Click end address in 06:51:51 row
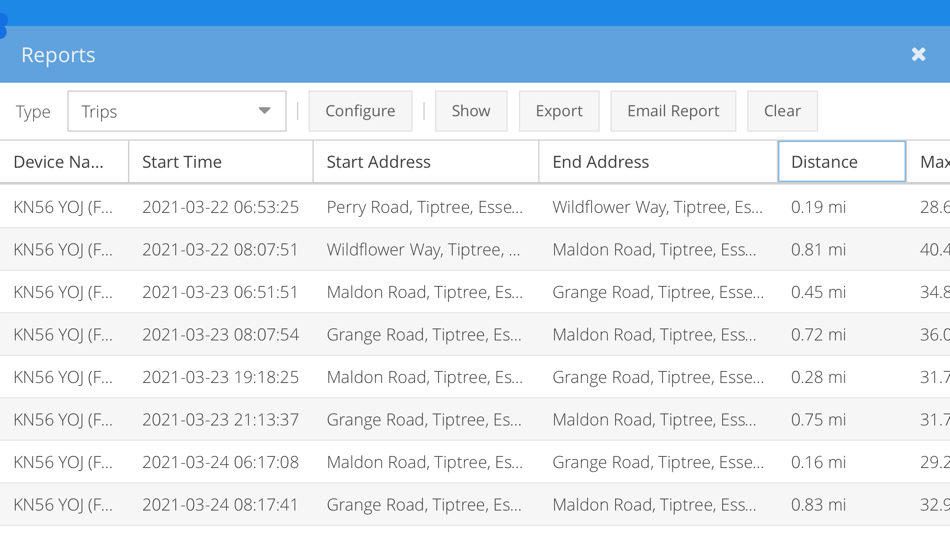 [x=658, y=292]
